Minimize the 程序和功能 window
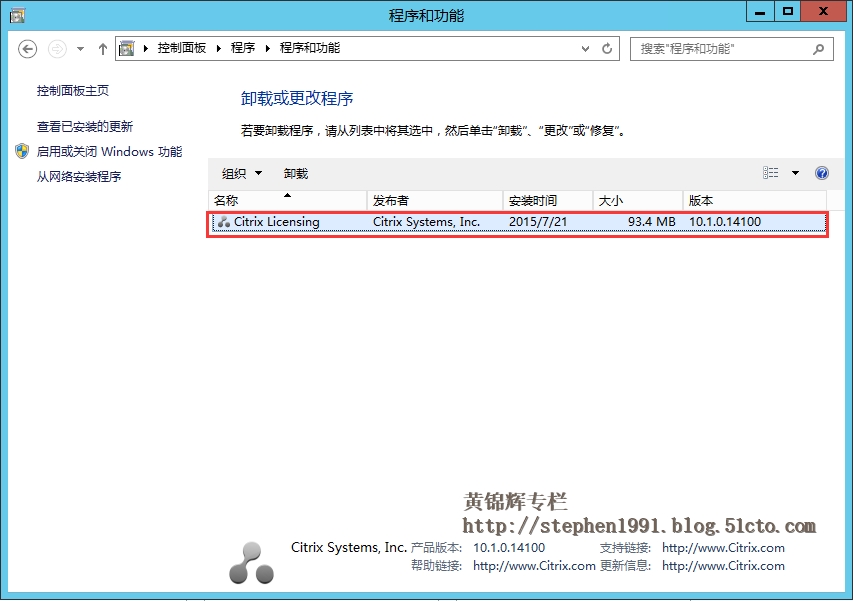This screenshot has height=601, width=853. (x=760, y=11)
